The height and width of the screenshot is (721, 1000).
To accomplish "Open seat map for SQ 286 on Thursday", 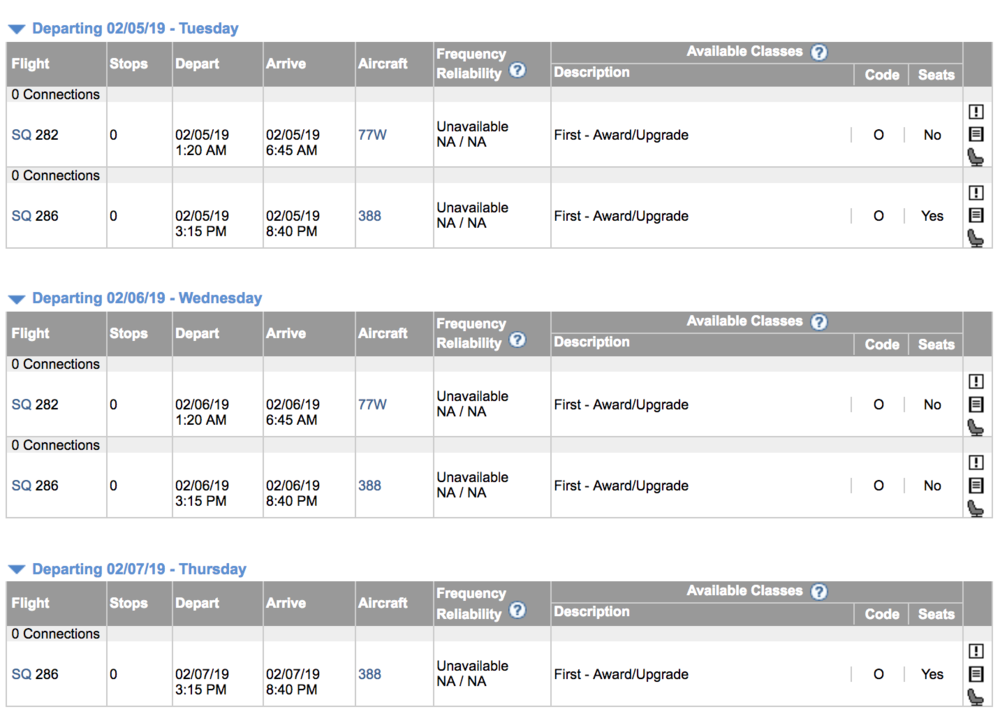I will click(x=976, y=697).
